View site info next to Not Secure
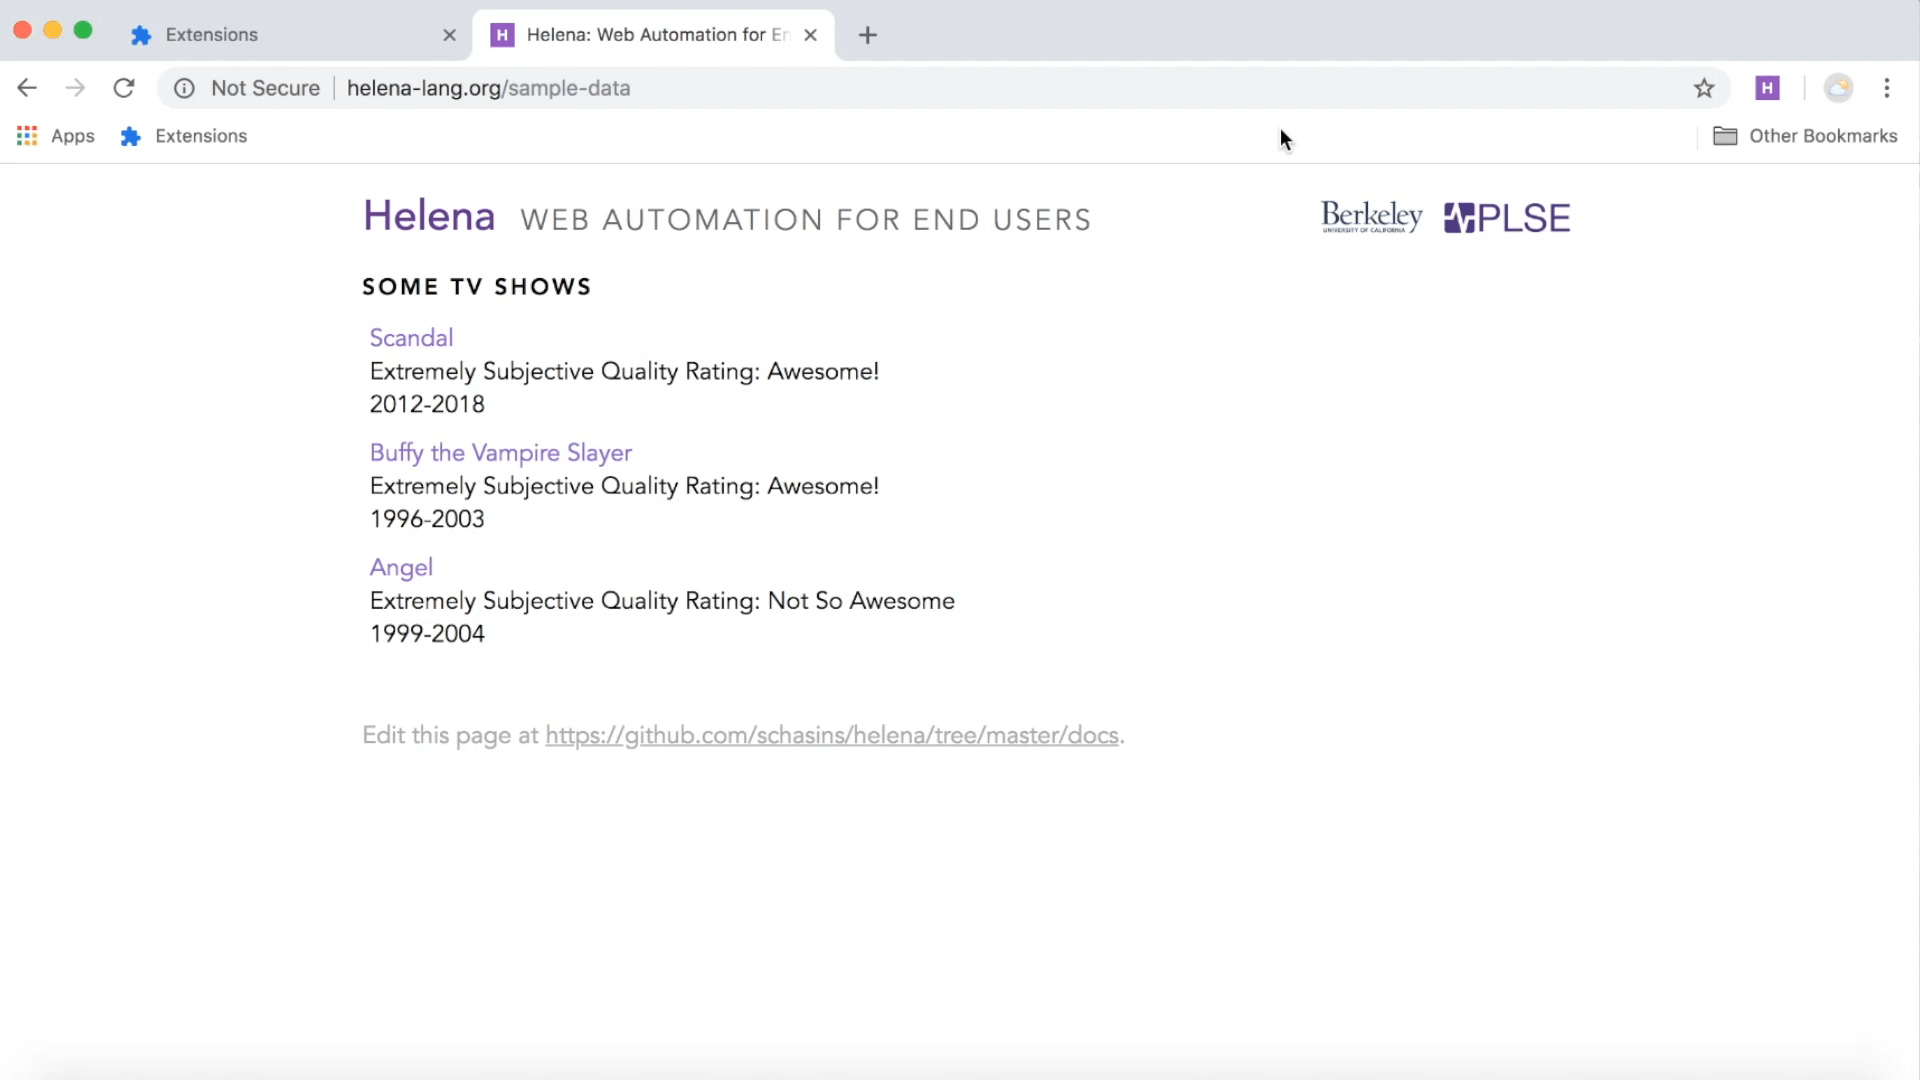 [x=184, y=88]
